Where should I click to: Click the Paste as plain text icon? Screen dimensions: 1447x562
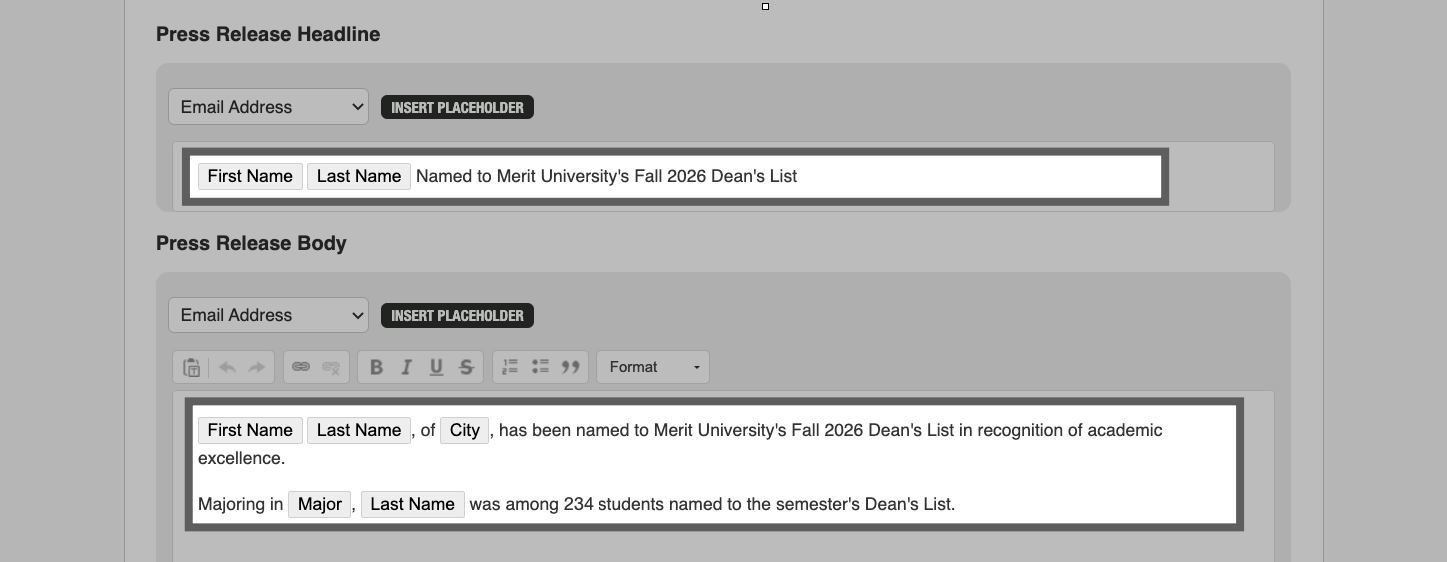tap(192, 367)
